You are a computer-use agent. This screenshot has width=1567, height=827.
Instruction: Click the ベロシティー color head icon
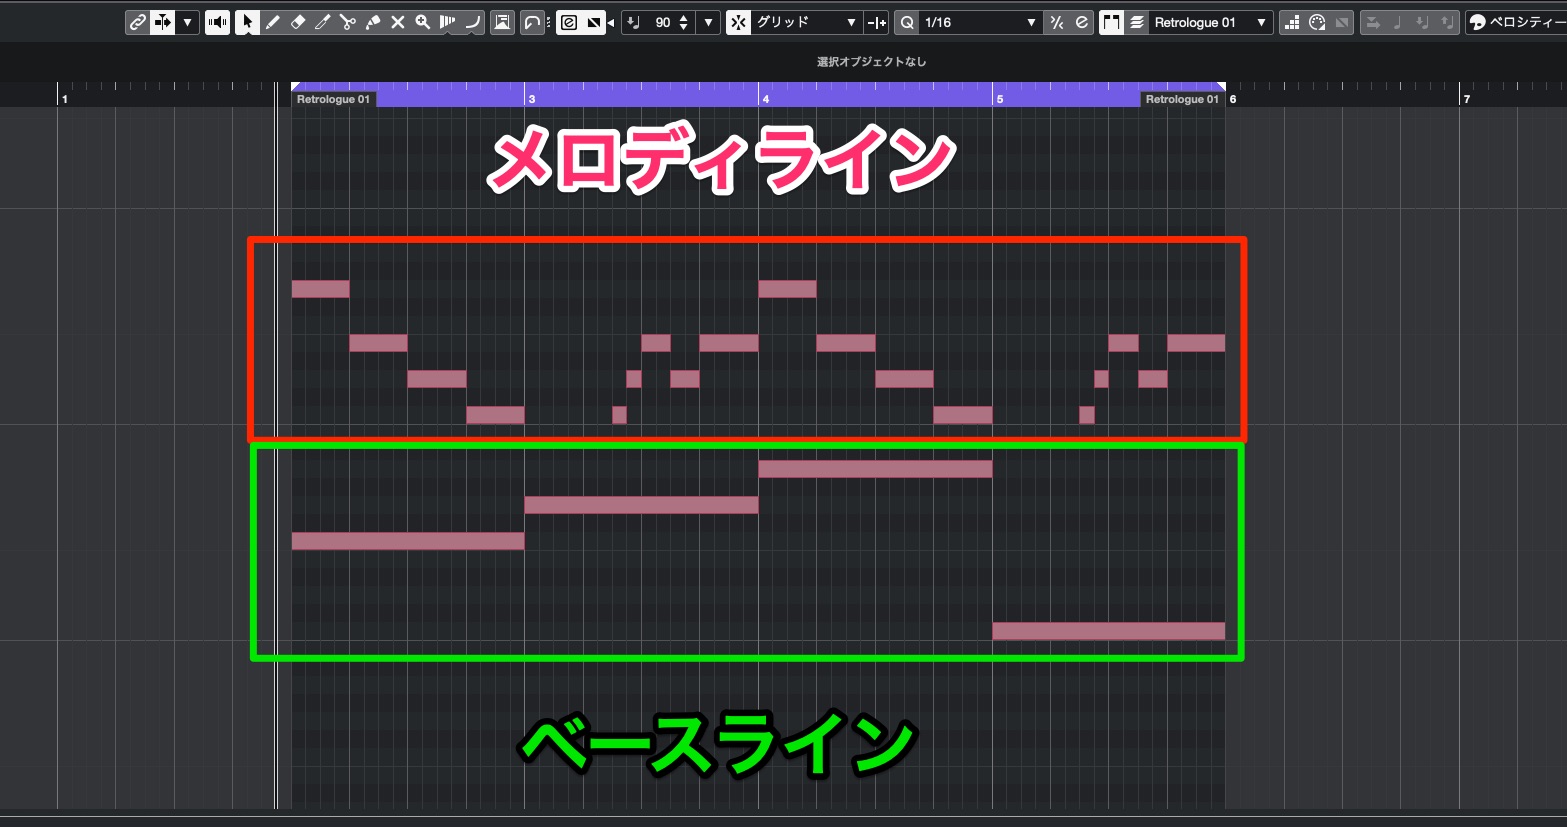[x=1478, y=22]
